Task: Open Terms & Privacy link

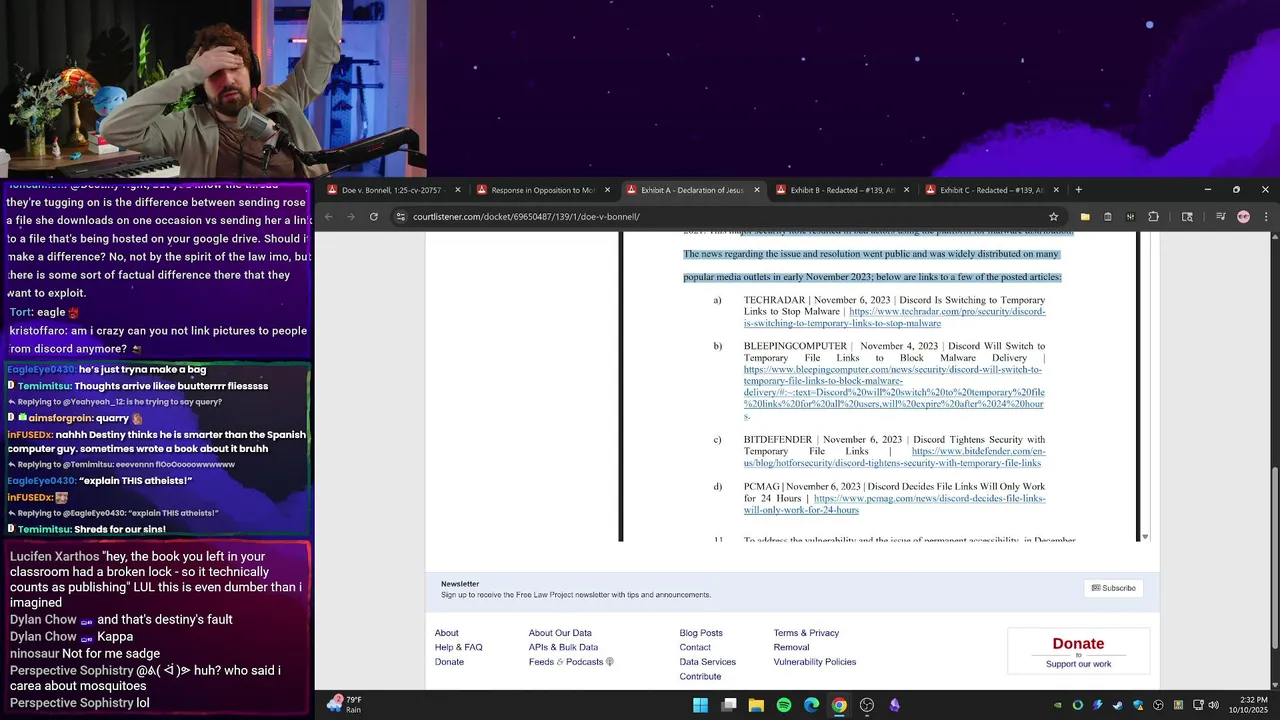Action: point(806,633)
